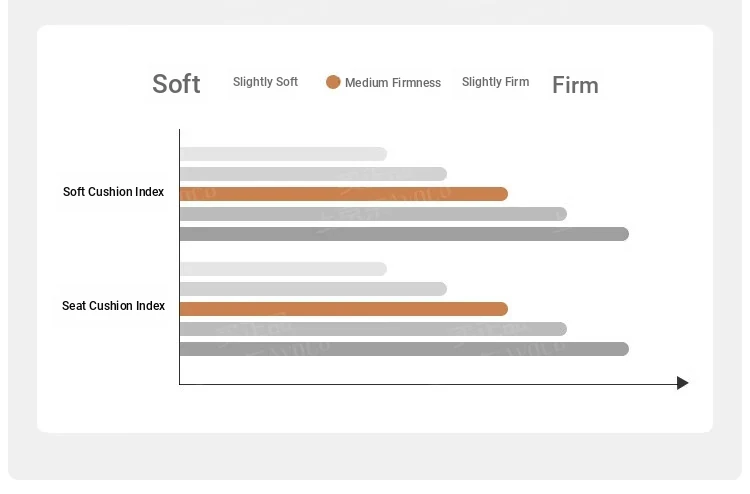Select the large Firm label
The width and height of the screenshot is (750, 494).
click(x=575, y=85)
